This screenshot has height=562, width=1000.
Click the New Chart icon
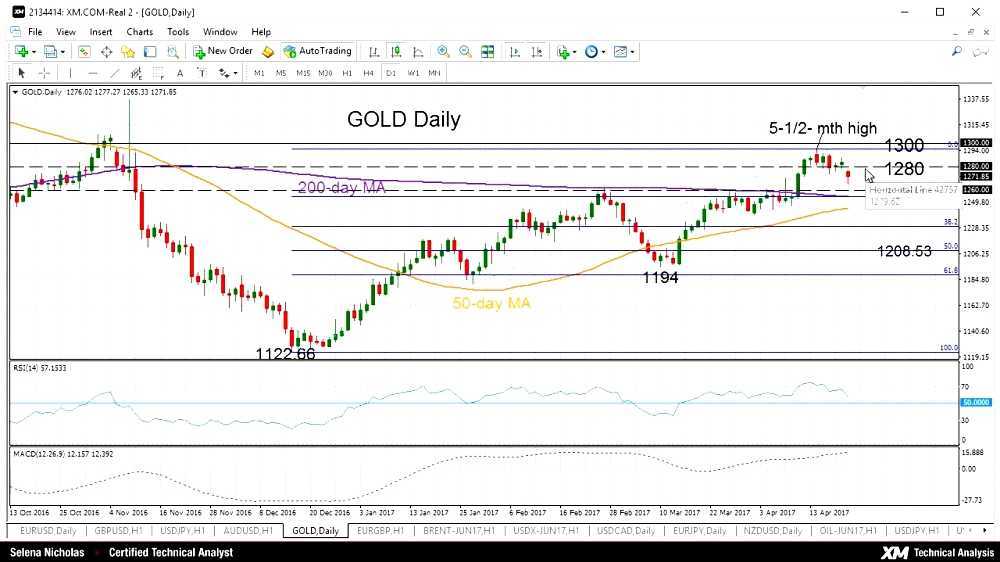point(21,52)
